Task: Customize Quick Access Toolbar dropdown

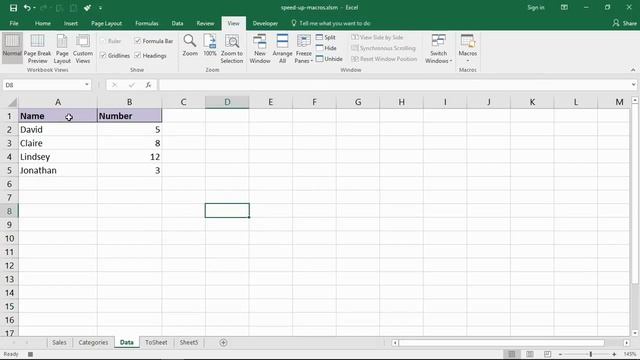Action: pyautogui.click(x=100, y=8)
